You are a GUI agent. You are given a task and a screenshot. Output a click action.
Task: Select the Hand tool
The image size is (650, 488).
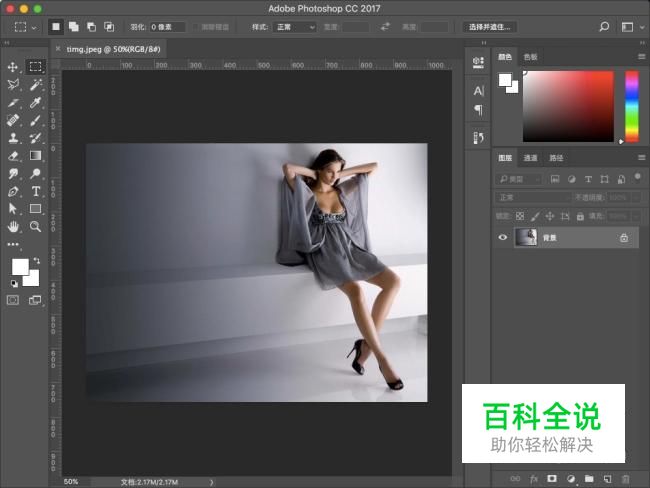[x=13, y=226]
